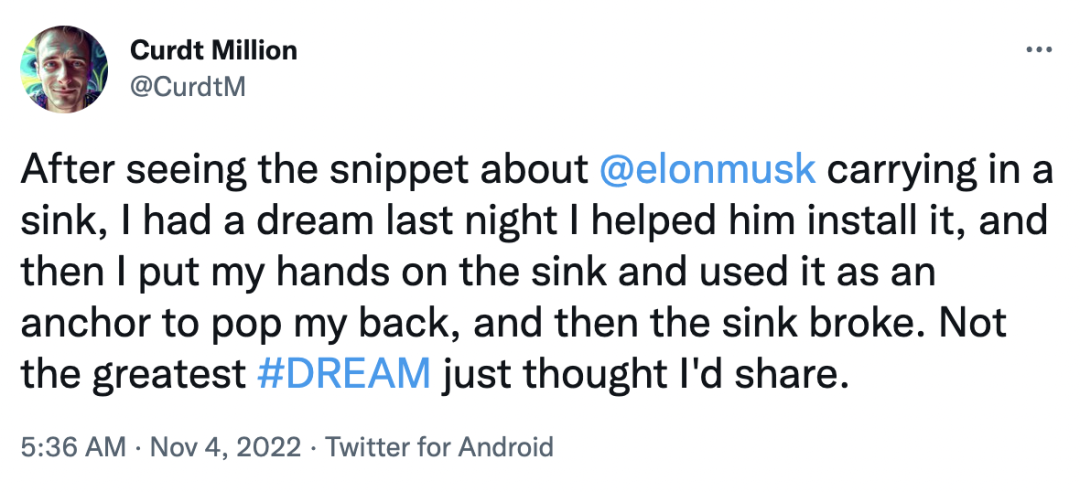Open the tweet's three-dot More menu

point(1039,50)
